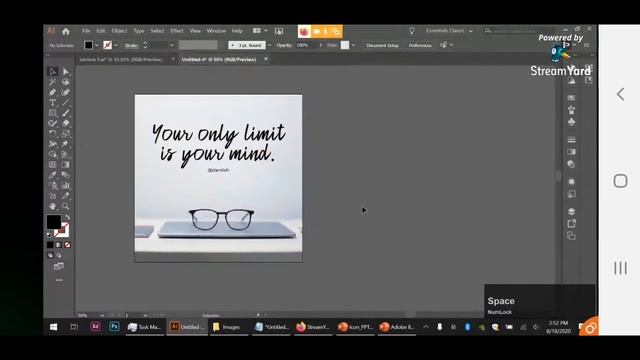Reset to default fill and stroke
Screen dimensions: 640x360
tap(49, 235)
